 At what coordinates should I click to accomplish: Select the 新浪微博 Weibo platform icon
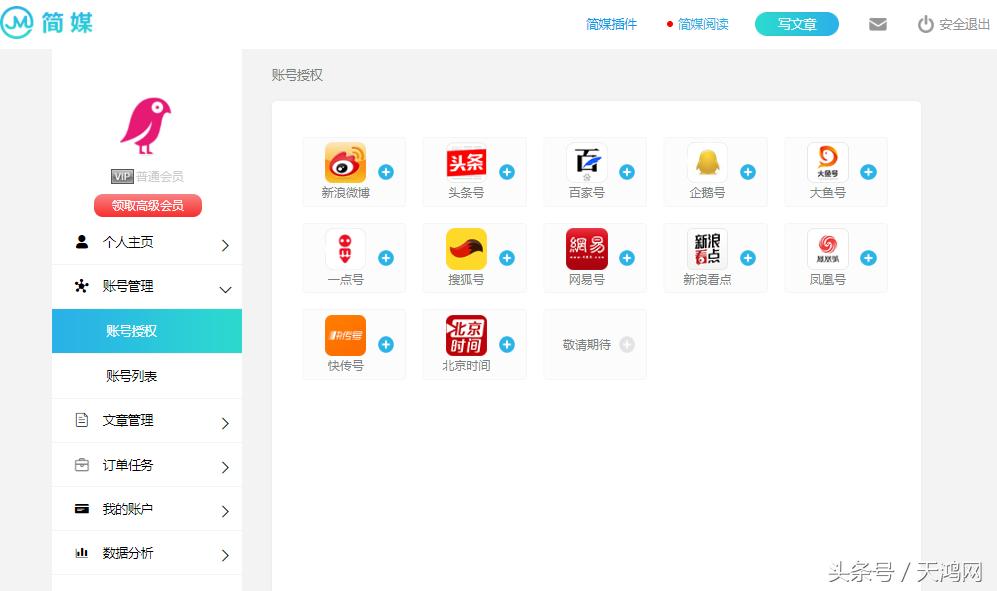[x=345, y=160]
